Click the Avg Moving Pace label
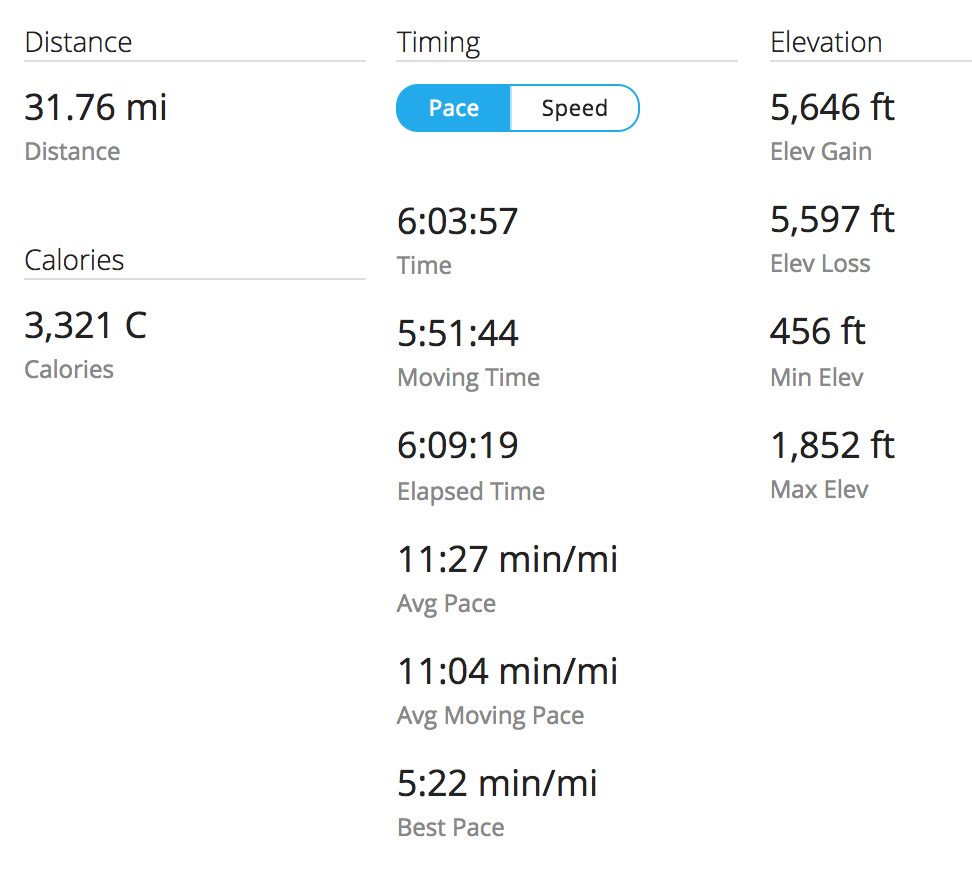The height and width of the screenshot is (872, 972). coord(490,716)
